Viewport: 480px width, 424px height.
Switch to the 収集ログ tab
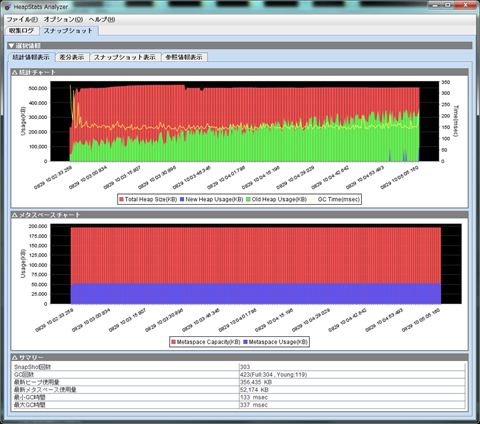tap(22, 31)
